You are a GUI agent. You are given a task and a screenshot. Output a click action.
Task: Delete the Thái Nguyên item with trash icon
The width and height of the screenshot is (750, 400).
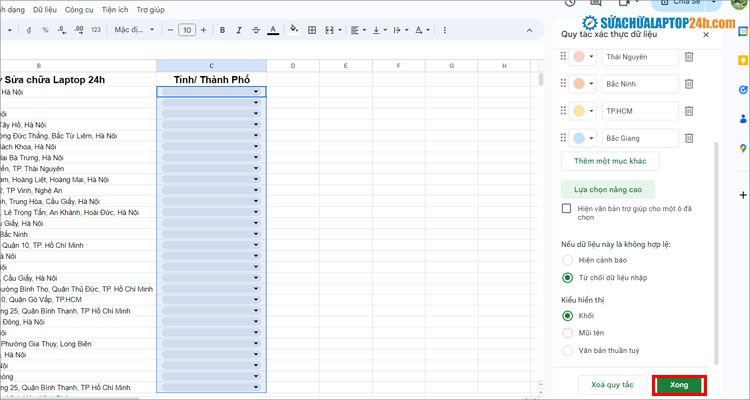tap(689, 57)
